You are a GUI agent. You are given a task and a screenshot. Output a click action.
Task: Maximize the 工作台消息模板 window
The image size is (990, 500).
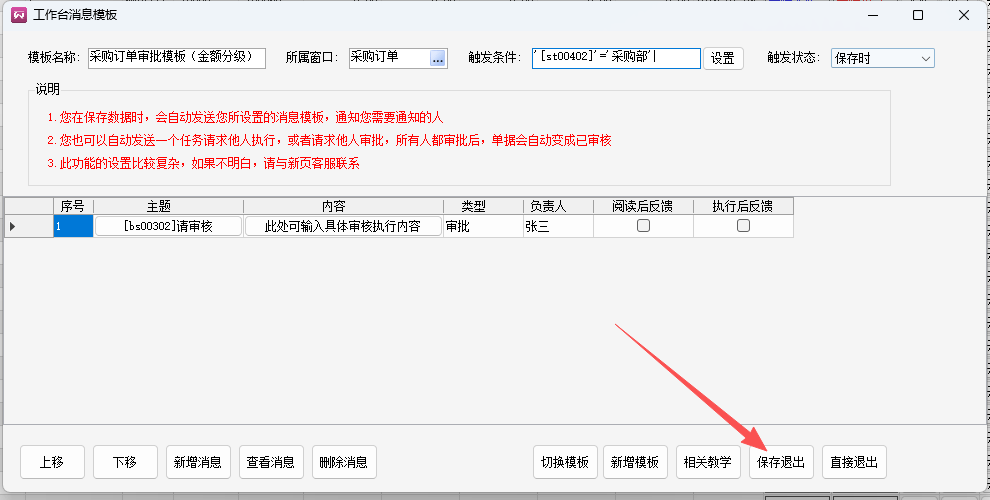[x=917, y=15]
